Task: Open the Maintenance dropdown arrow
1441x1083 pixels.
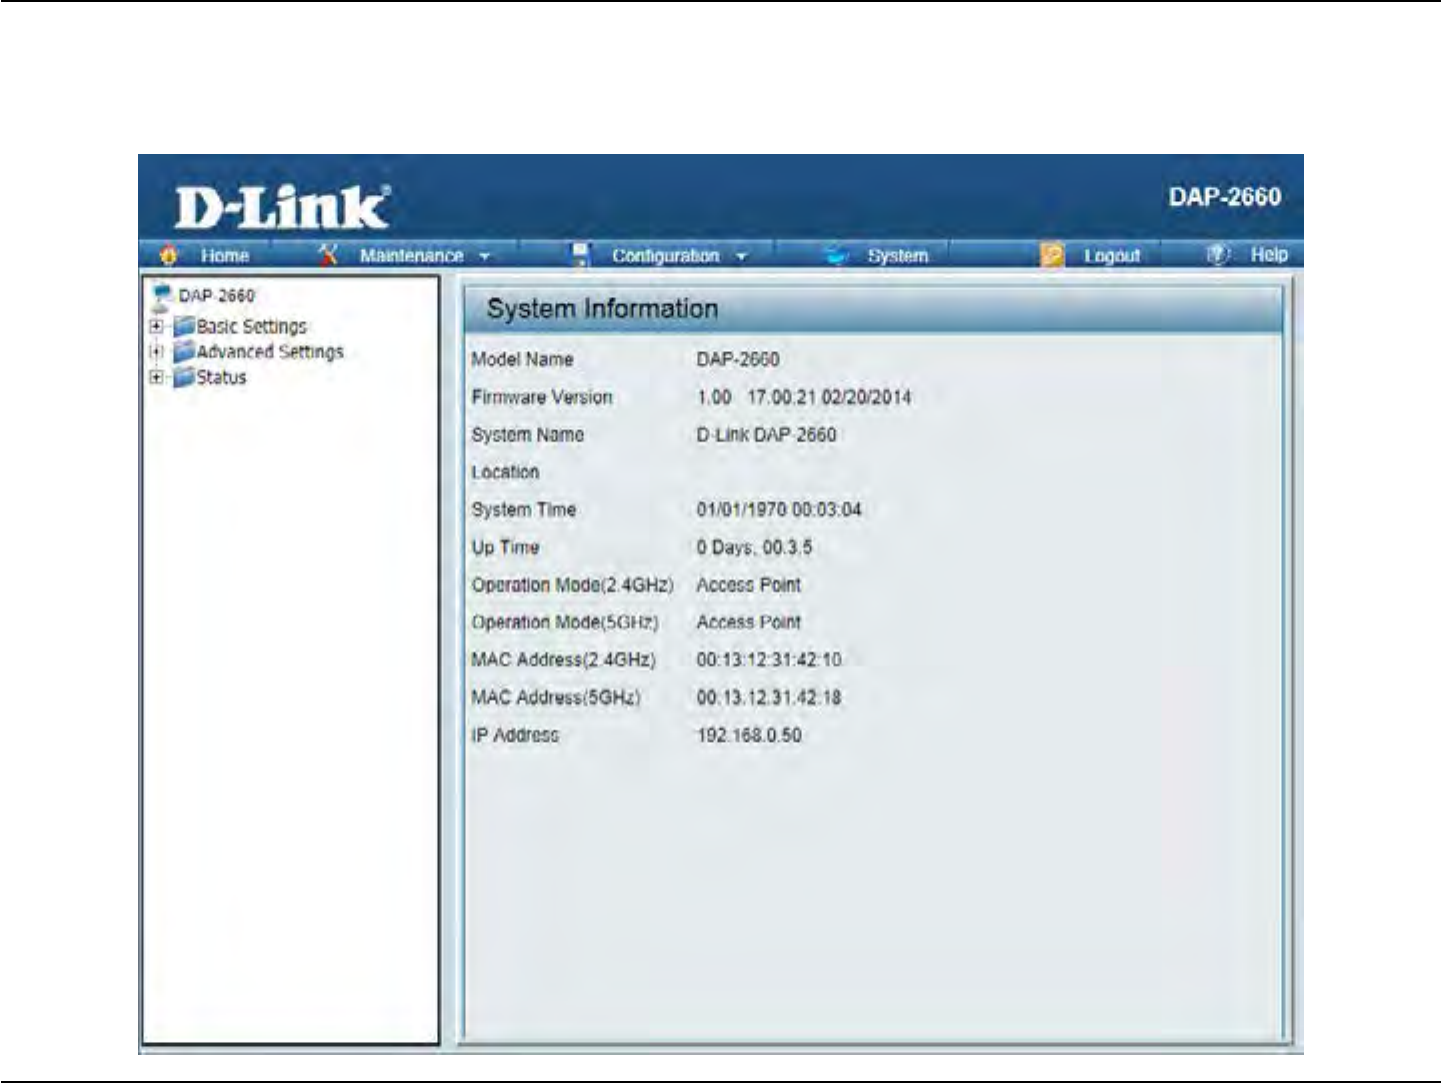Action: [485, 257]
